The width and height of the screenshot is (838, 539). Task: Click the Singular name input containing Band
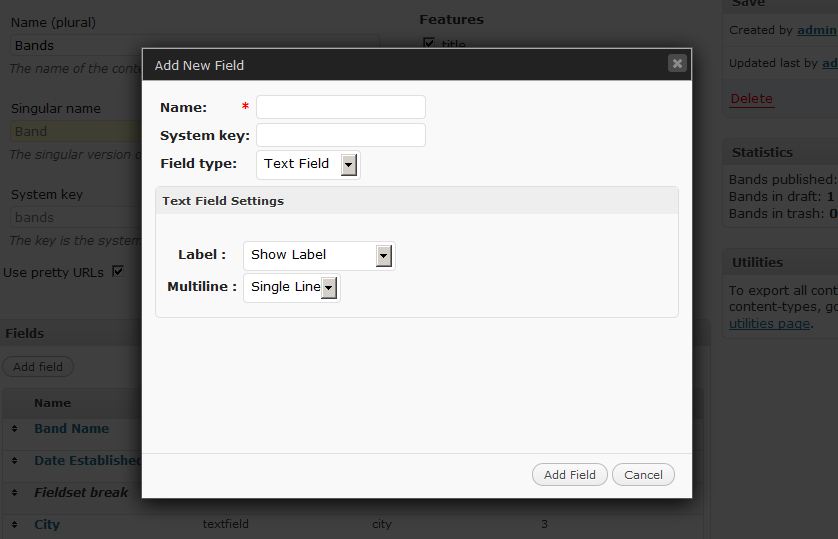point(76,131)
